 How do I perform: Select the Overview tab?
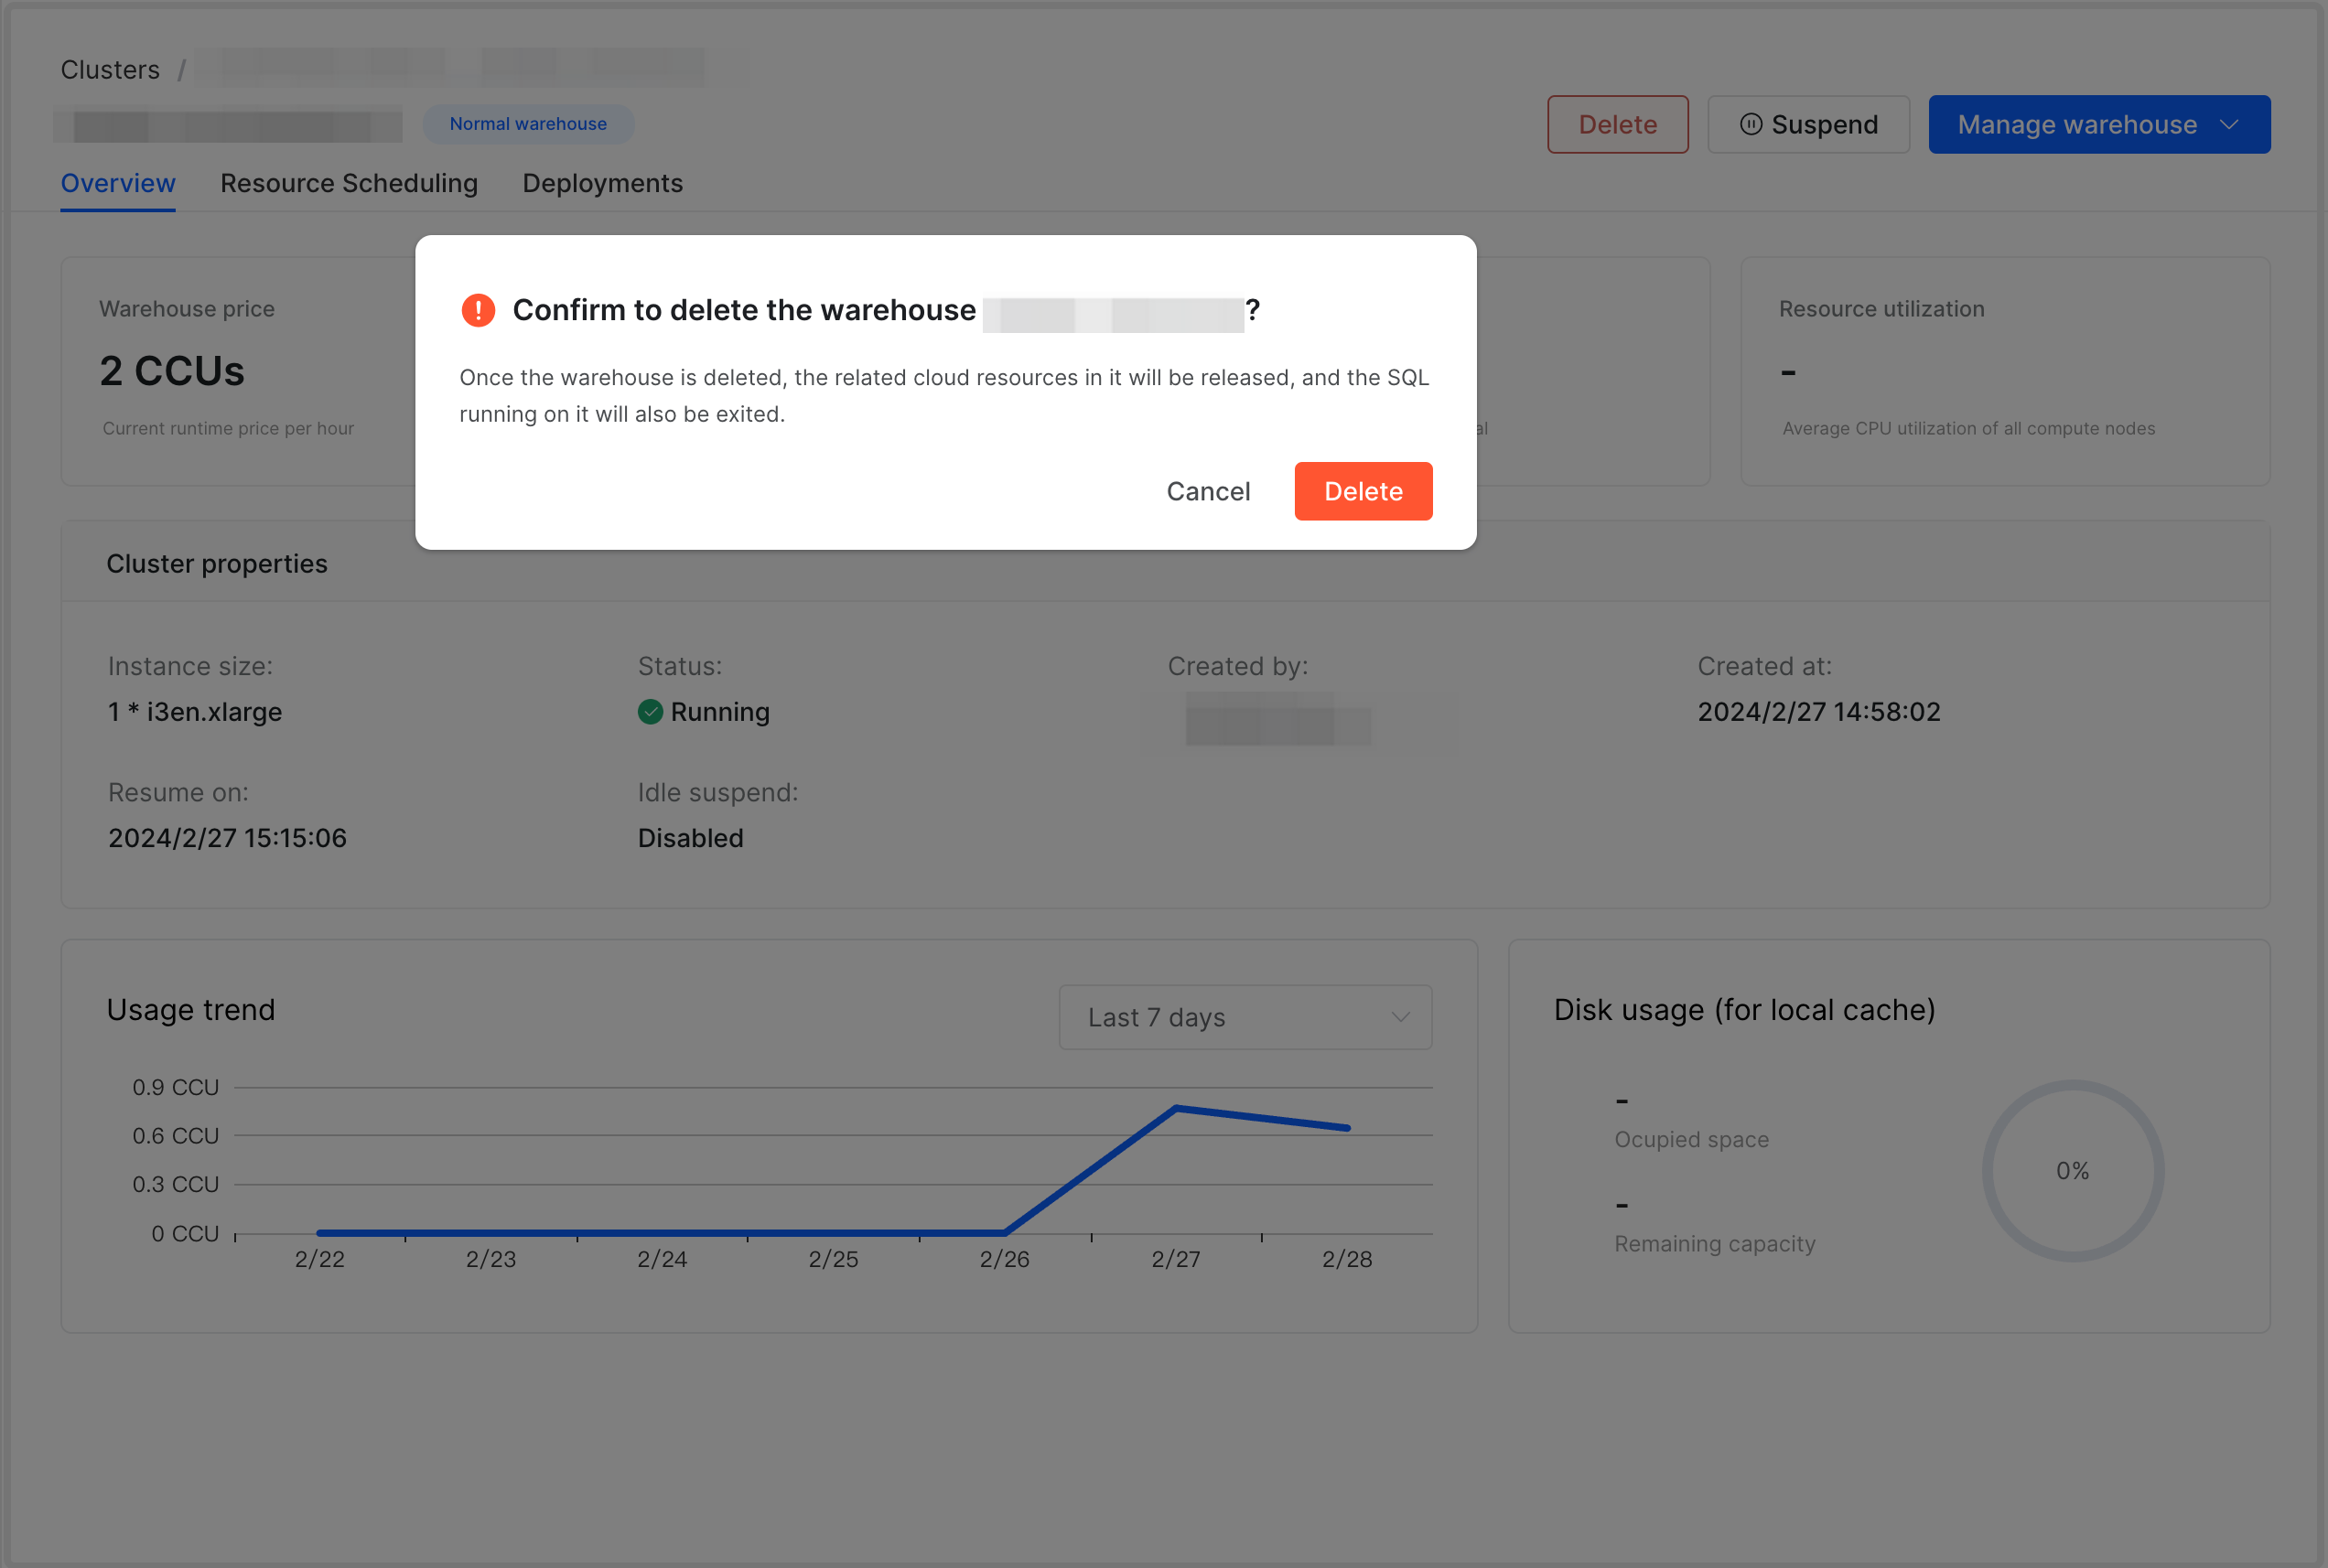point(118,183)
